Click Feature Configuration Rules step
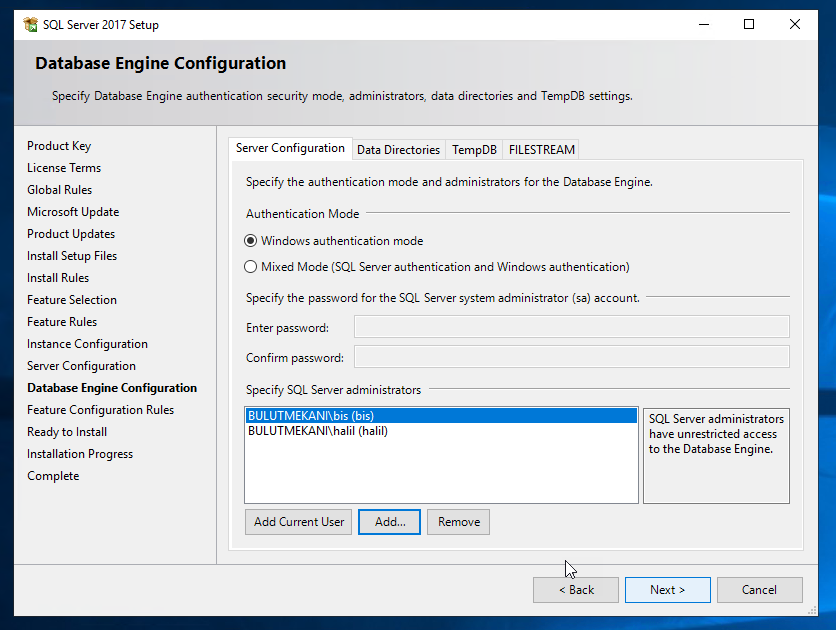The height and width of the screenshot is (630, 836). (101, 410)
